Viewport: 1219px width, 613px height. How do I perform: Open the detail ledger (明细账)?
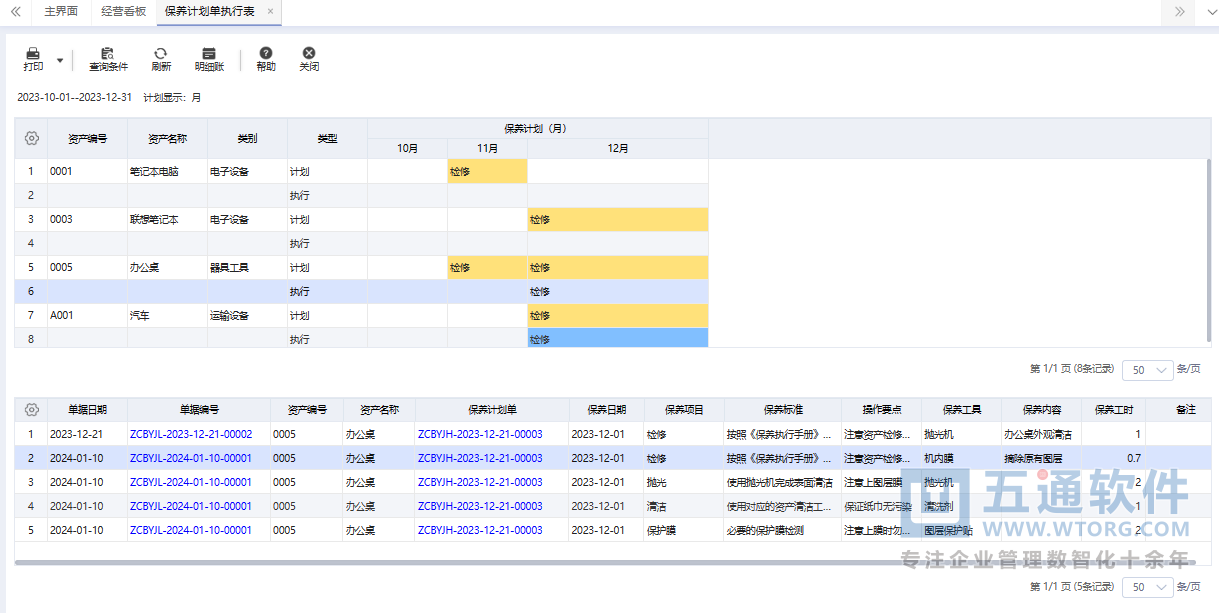(209, 59)
